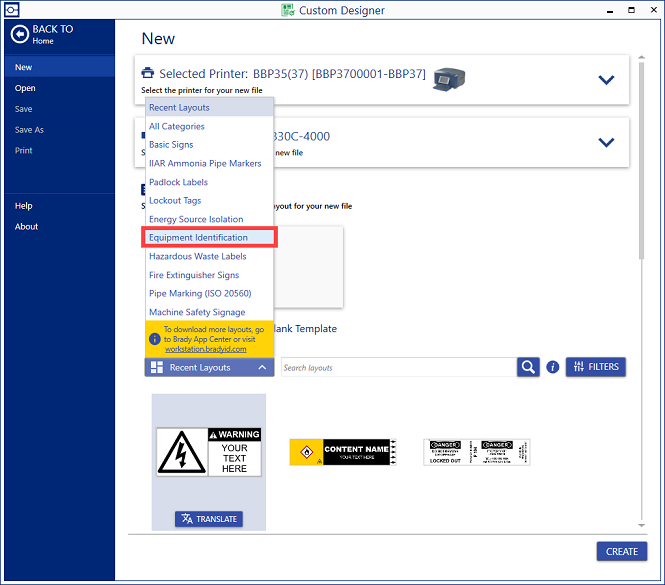Select IIAR Ammonia Pipe Markers category
Viewport: 665px width, 585px height.
pos(210,163)
